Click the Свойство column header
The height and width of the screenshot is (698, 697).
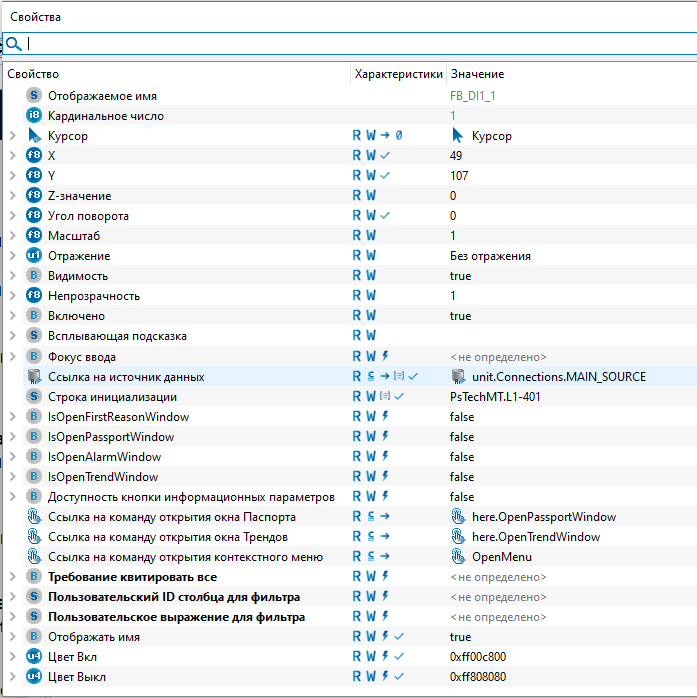(33, 74)
